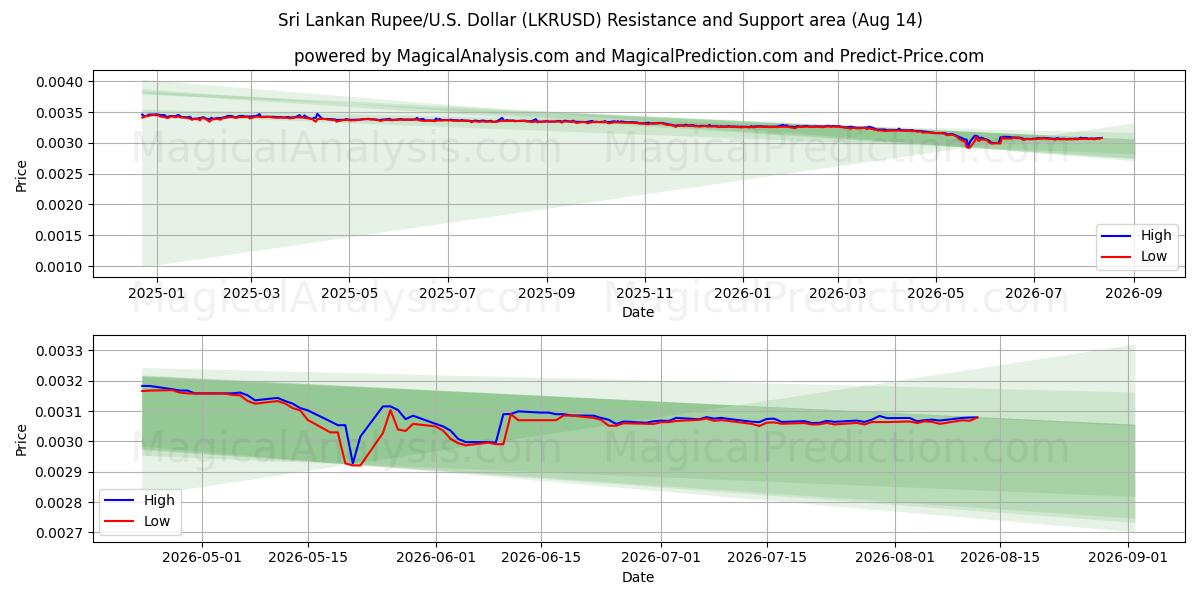Screen dimensions: 1200x600
Task: Click the 'Price' label of the top chart
Action: 22,175
